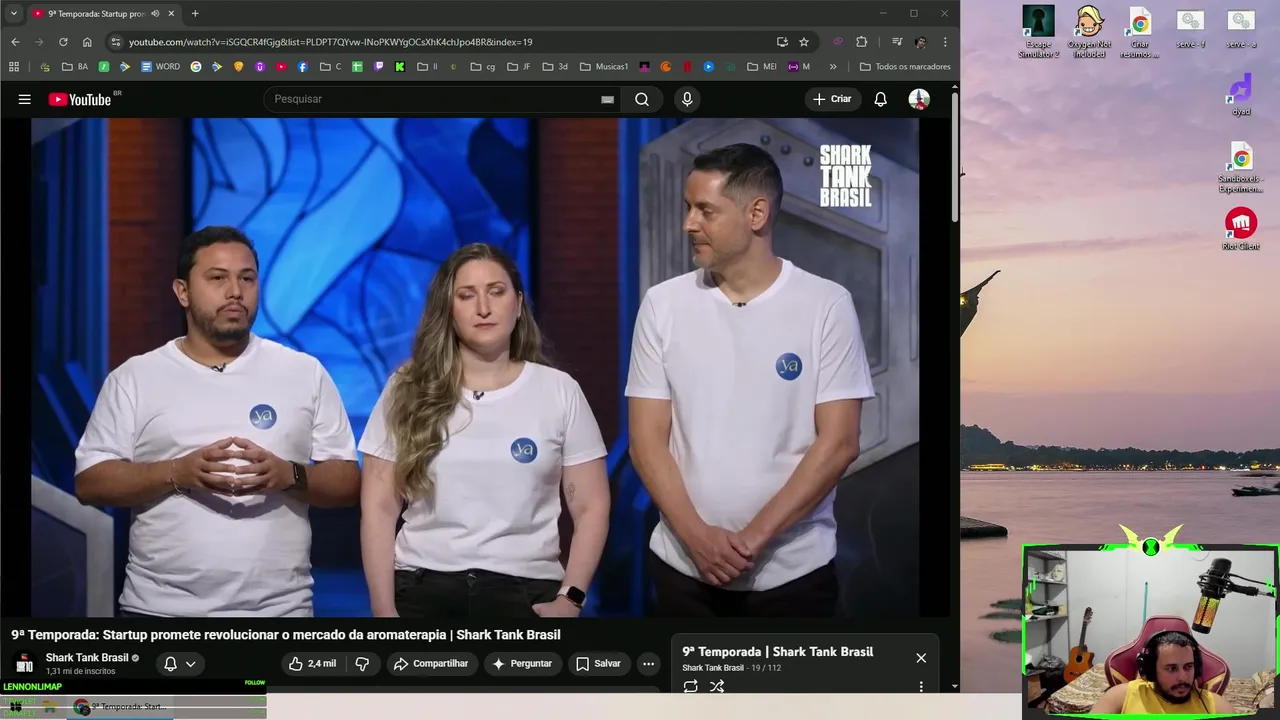The image size is (1280, 720).
Task: Open Chrome extensions puzzle icon
Action: [x=862, y=42]
